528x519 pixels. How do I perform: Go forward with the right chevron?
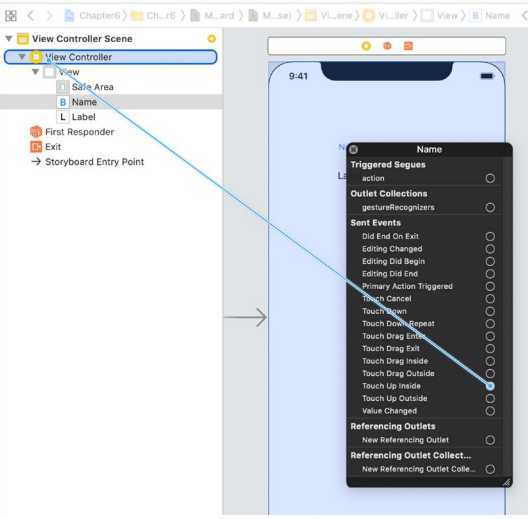pos(50,15)
